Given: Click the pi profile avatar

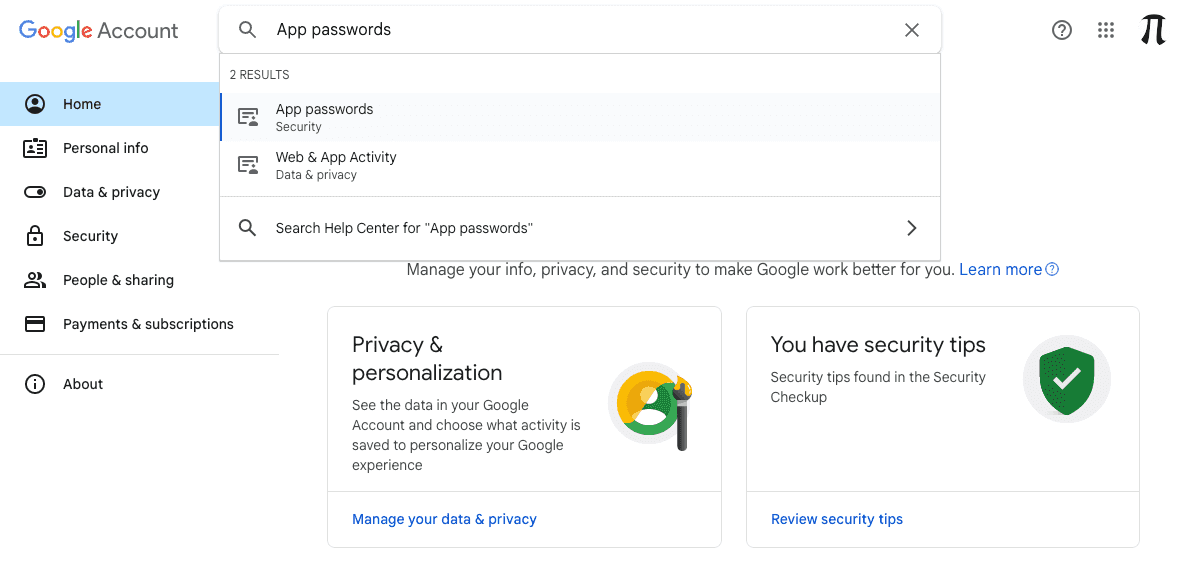Looking at the screenshot, I should click(1153, 30).
